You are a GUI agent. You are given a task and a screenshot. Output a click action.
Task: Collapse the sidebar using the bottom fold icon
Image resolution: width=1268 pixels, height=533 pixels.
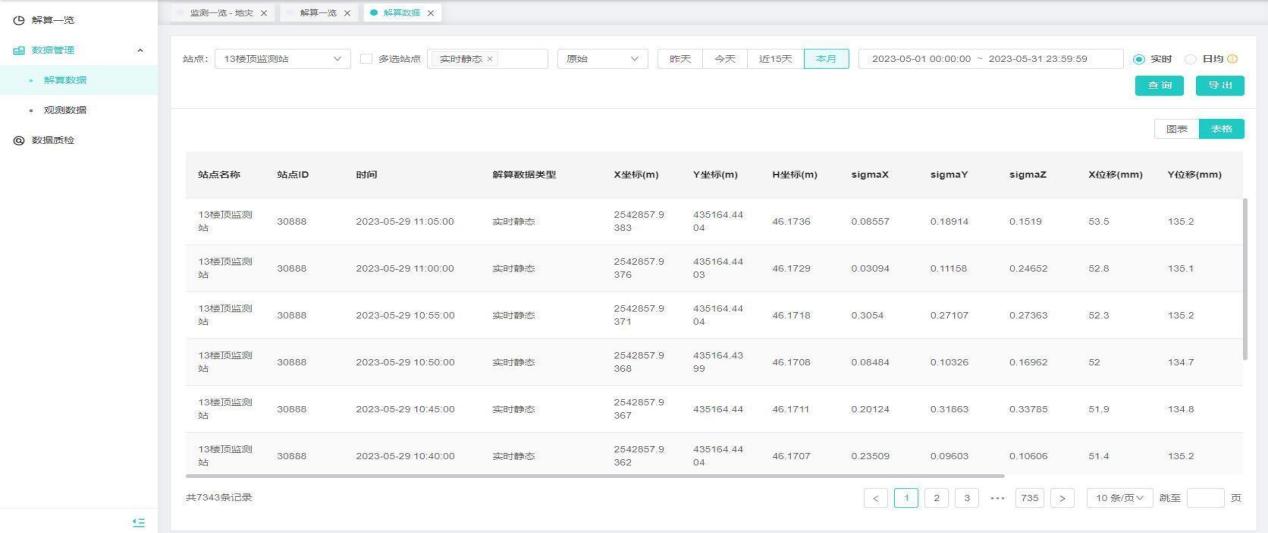point(140,522)
